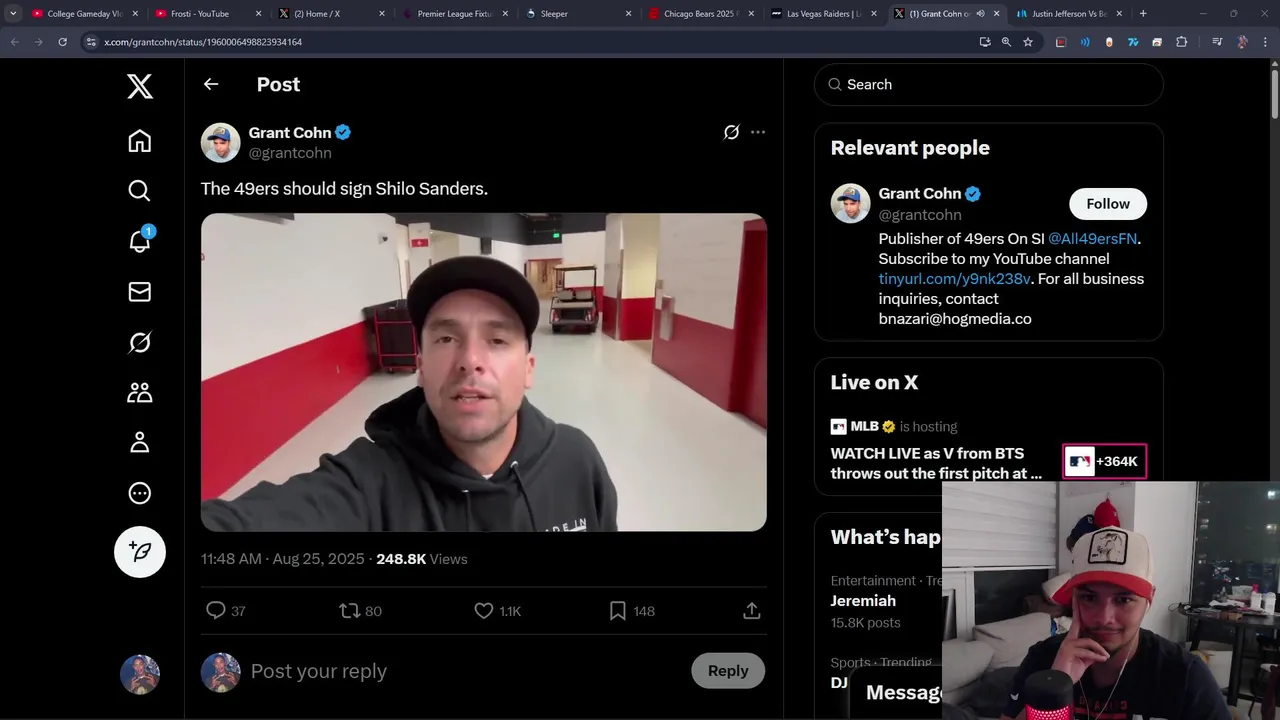
Task: Open tinyurl.com/y9nk238v link
Action: point(954,279)
